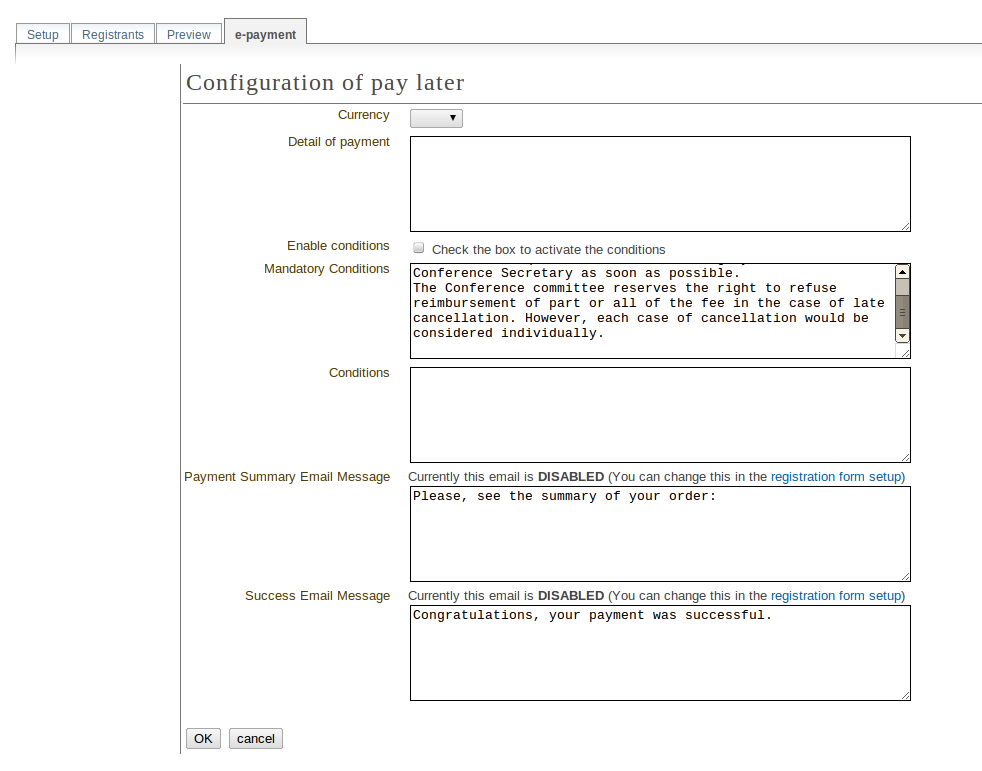Open the Setup tab
Viewport: 982px width, 771px height.
point(43,34)
